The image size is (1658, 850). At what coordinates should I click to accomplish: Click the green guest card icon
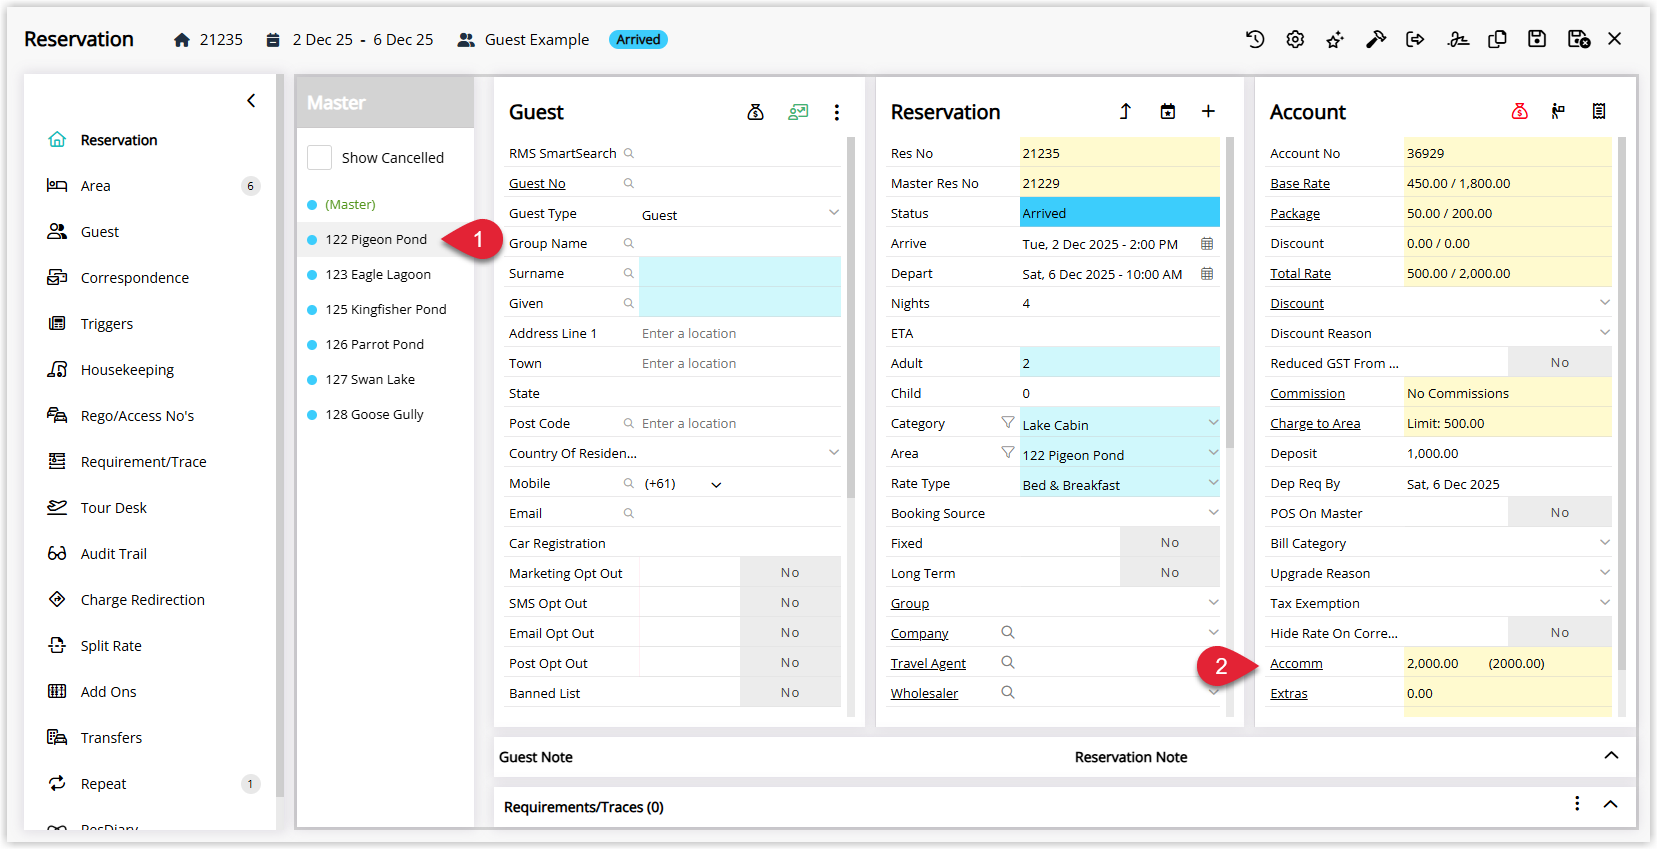798,112
